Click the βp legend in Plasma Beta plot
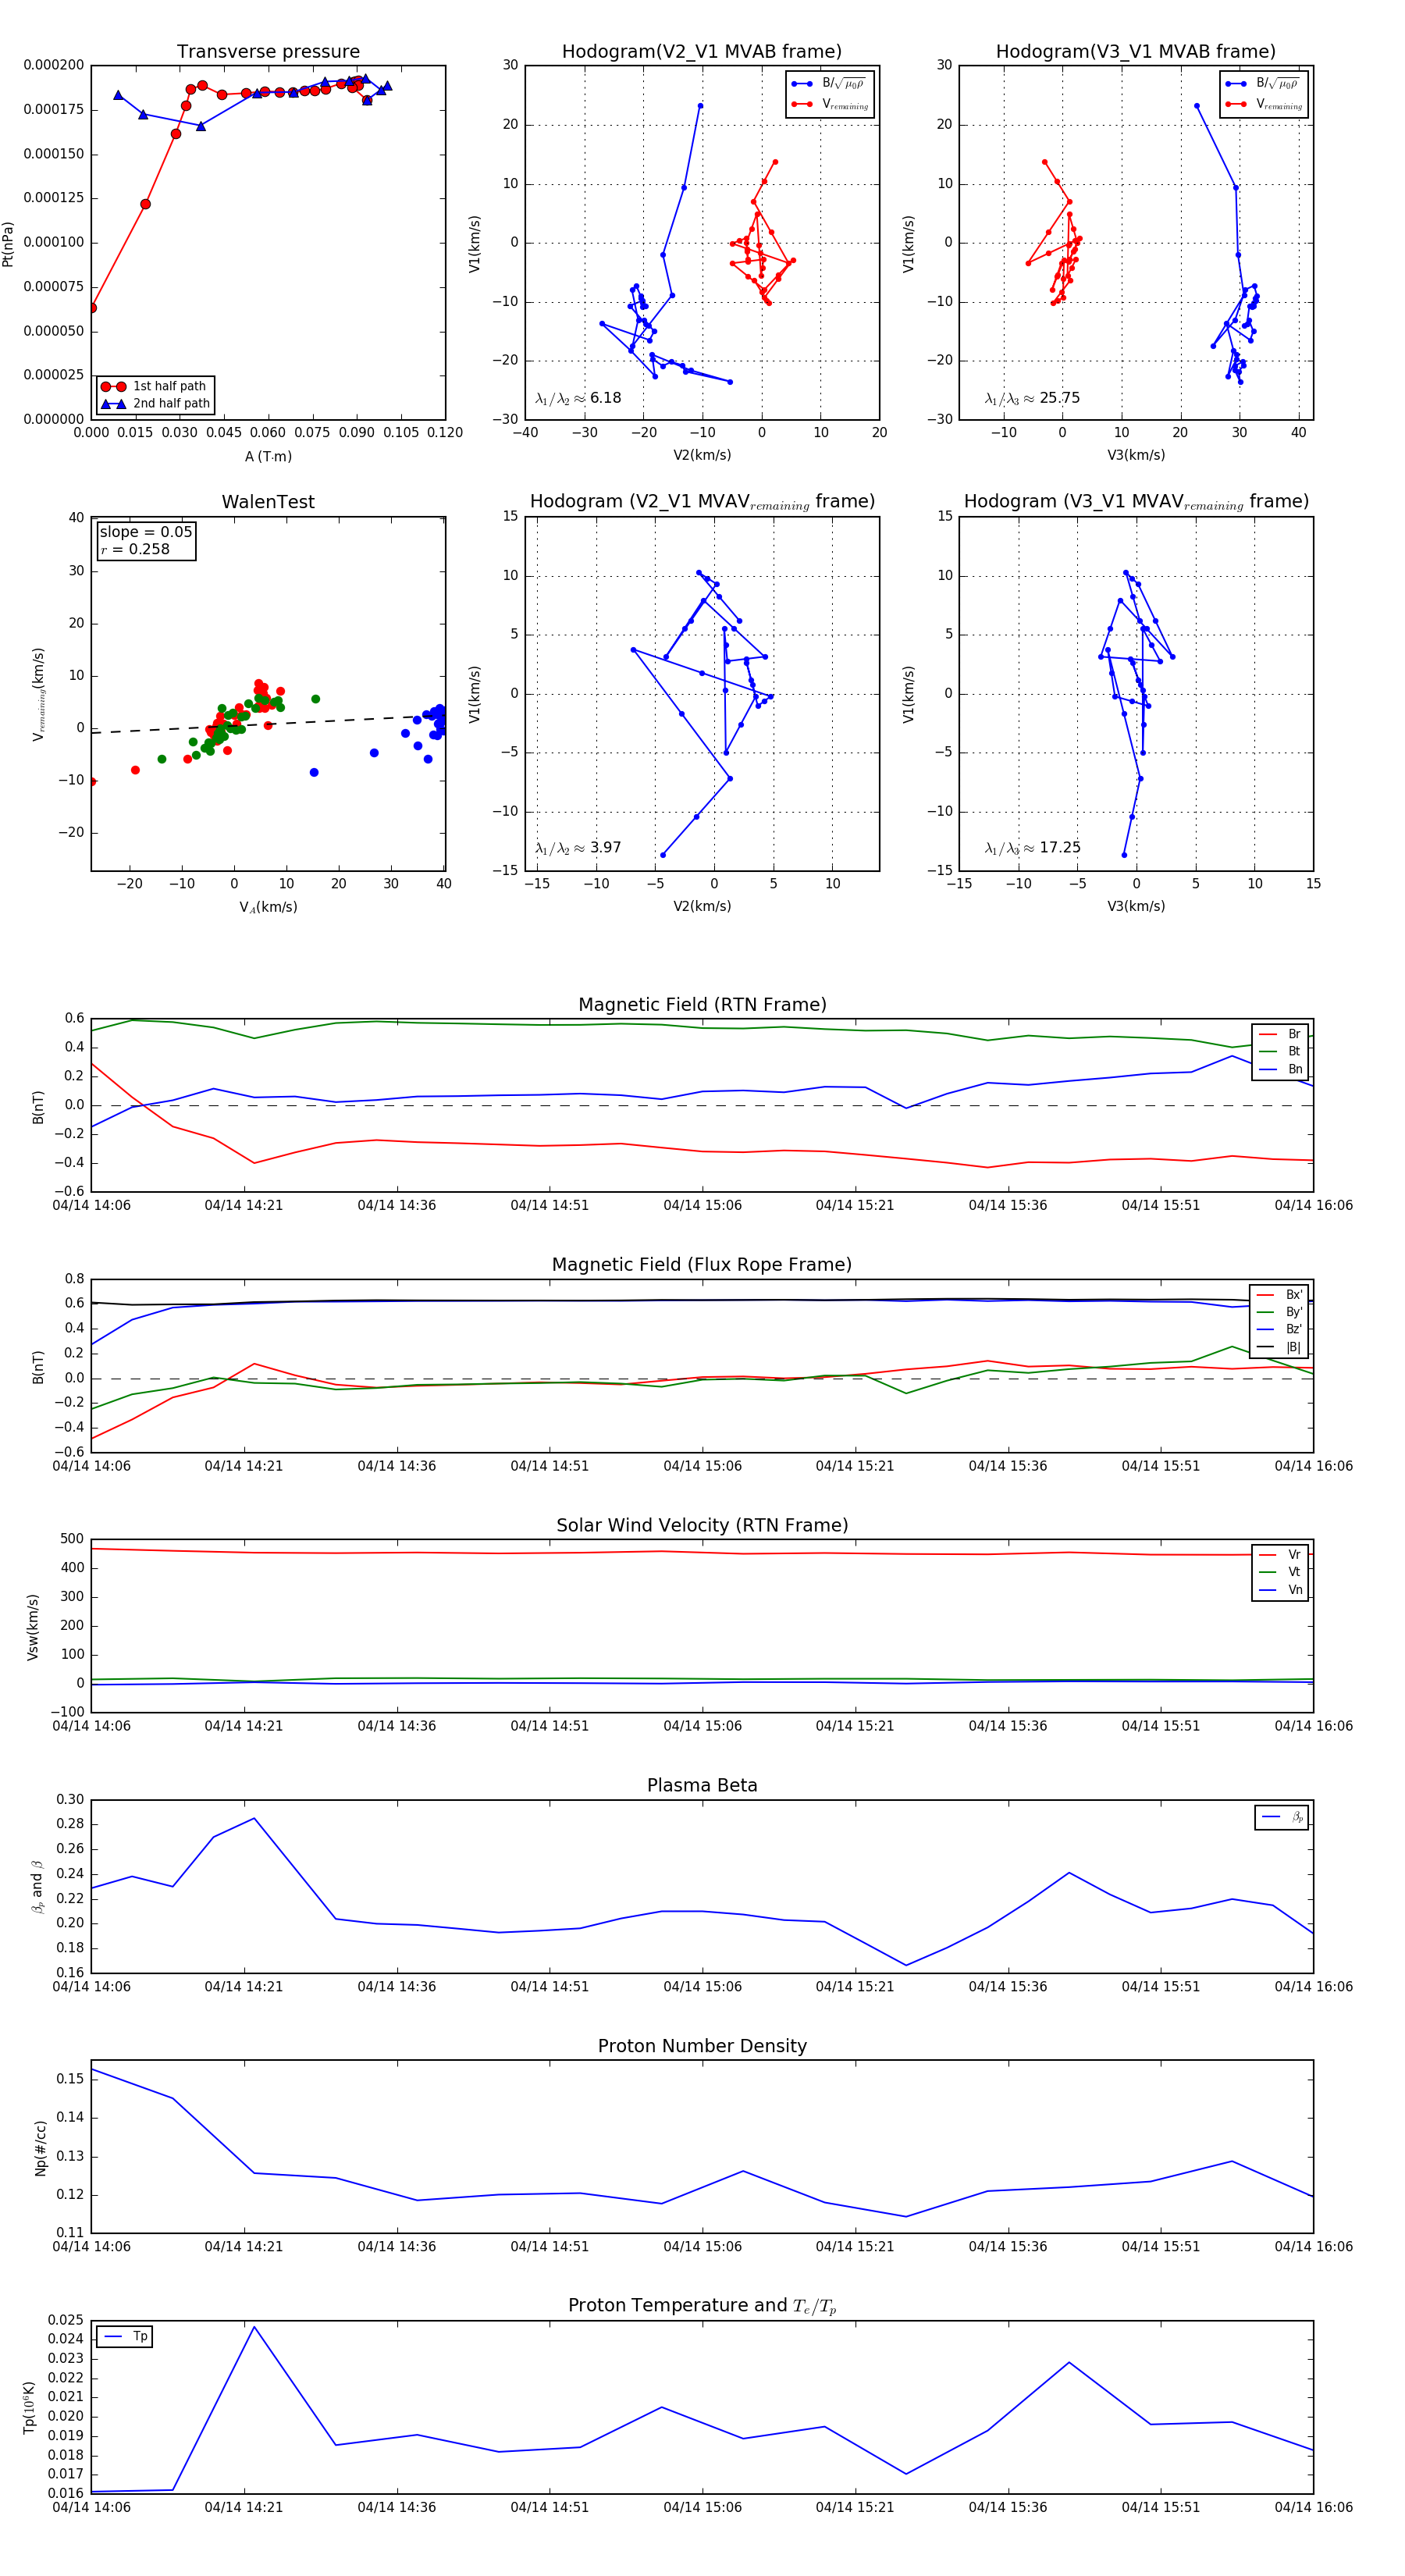 coord(1282,1817)
